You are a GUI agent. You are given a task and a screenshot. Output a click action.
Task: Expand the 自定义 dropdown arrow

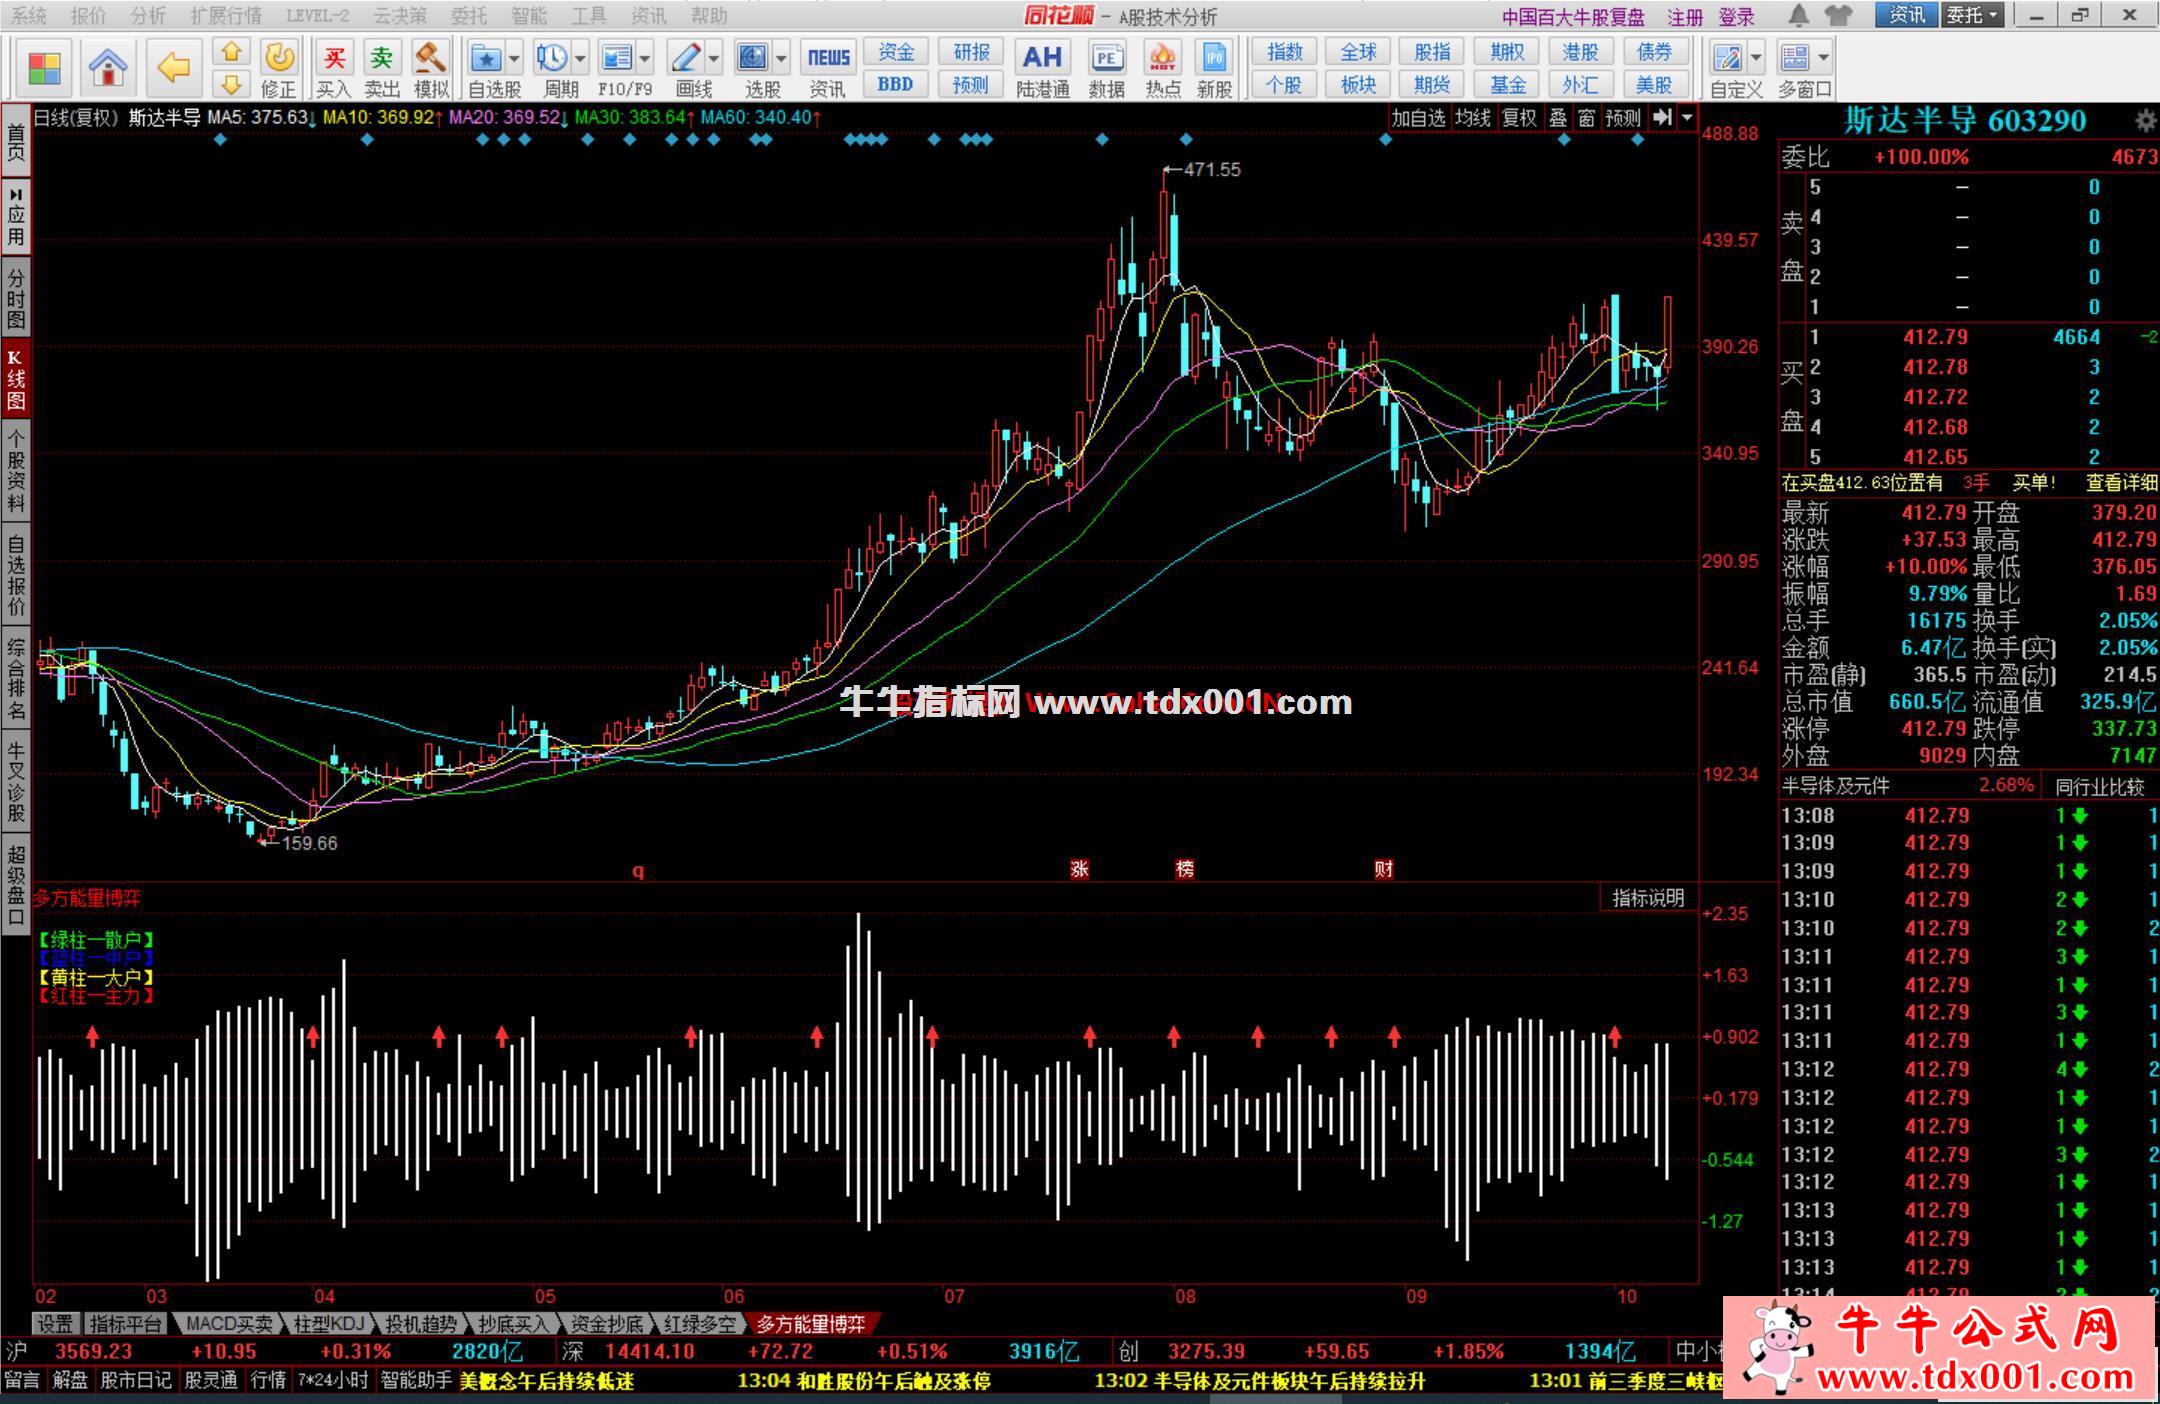pos(1757,59)
